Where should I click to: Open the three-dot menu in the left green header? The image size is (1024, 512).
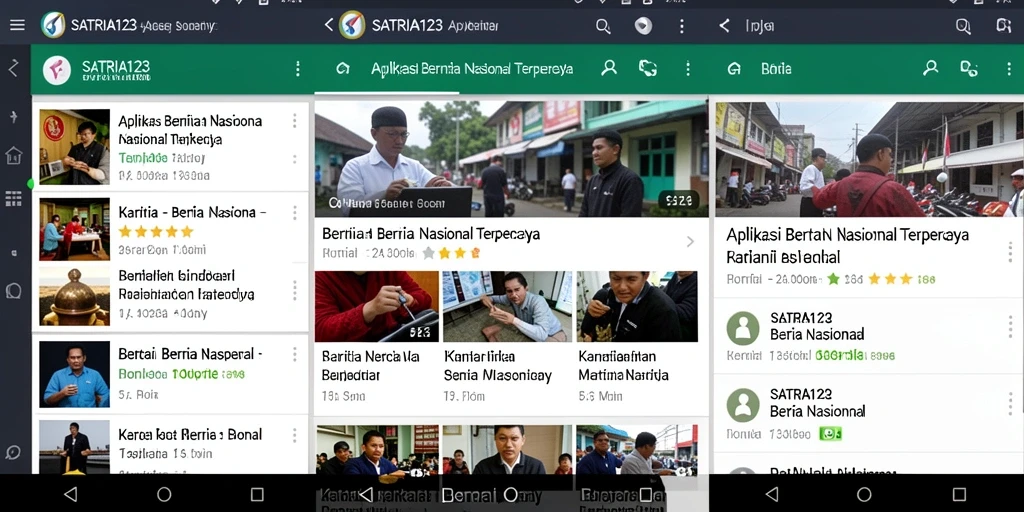298,69
